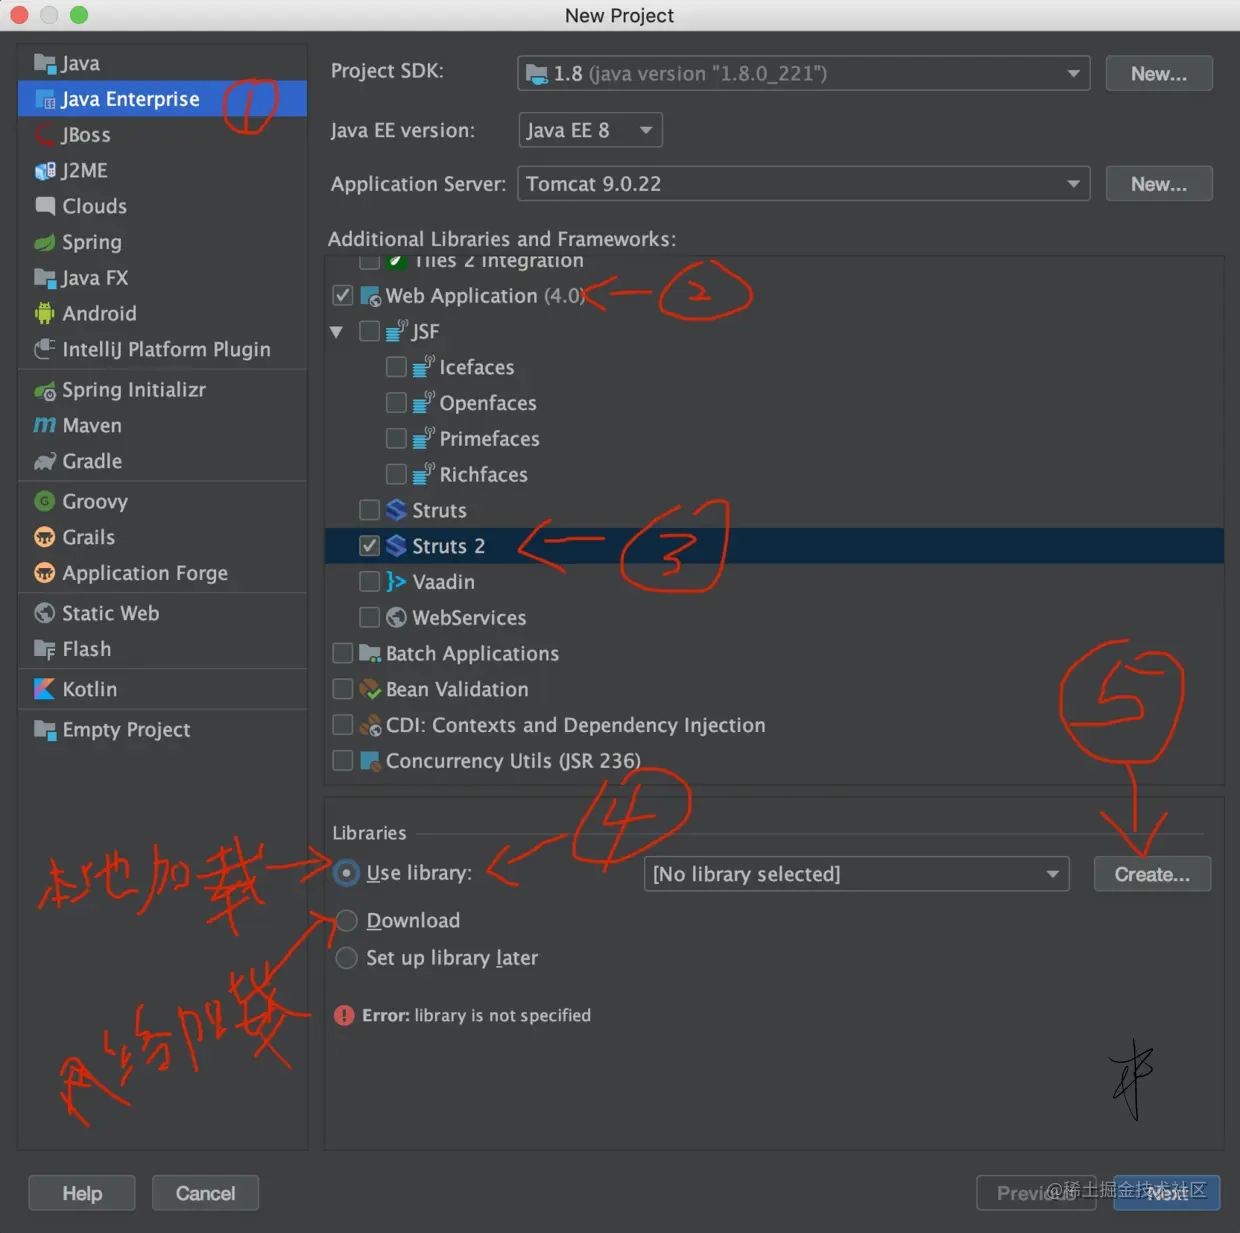This screenshot has height=1233, width=1240.
Task: Click the Vaadin framework icon
Action: [396, 582]
